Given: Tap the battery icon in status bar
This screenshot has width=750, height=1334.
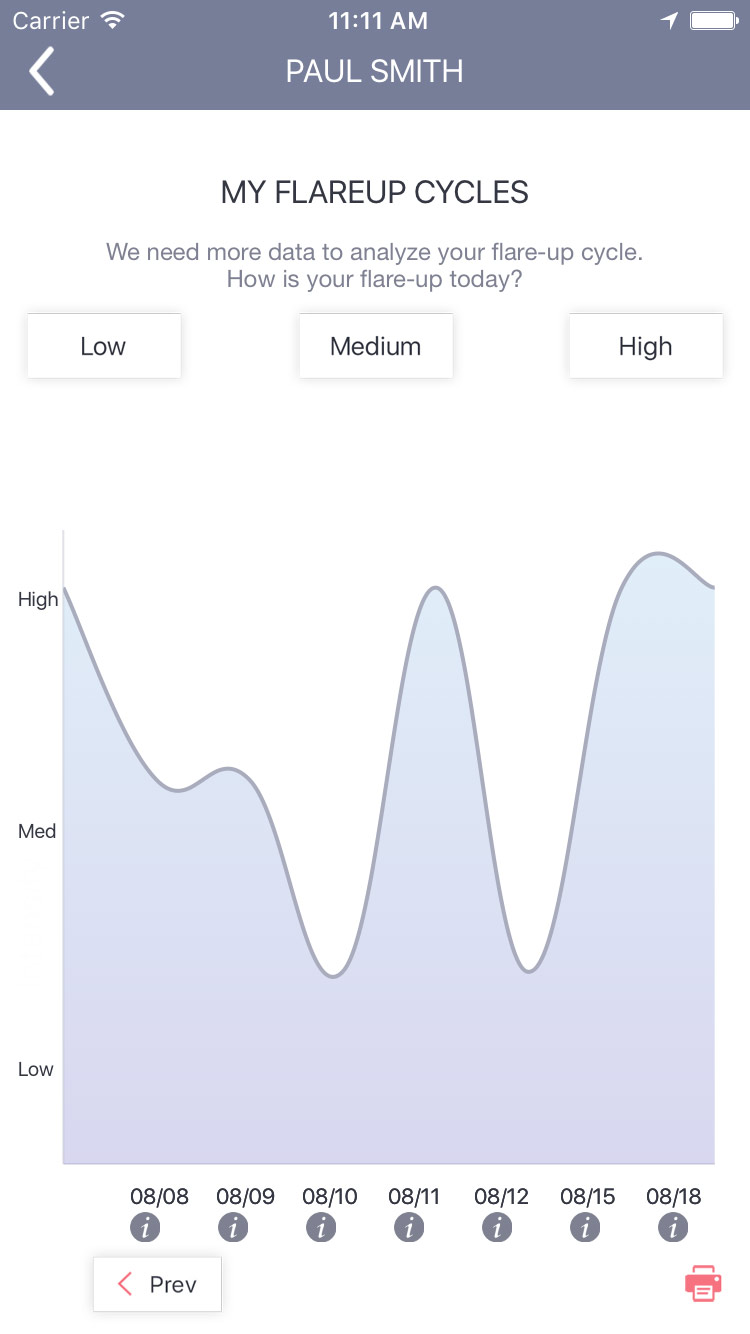Looking at the screenshot, I should coord(714,20).
